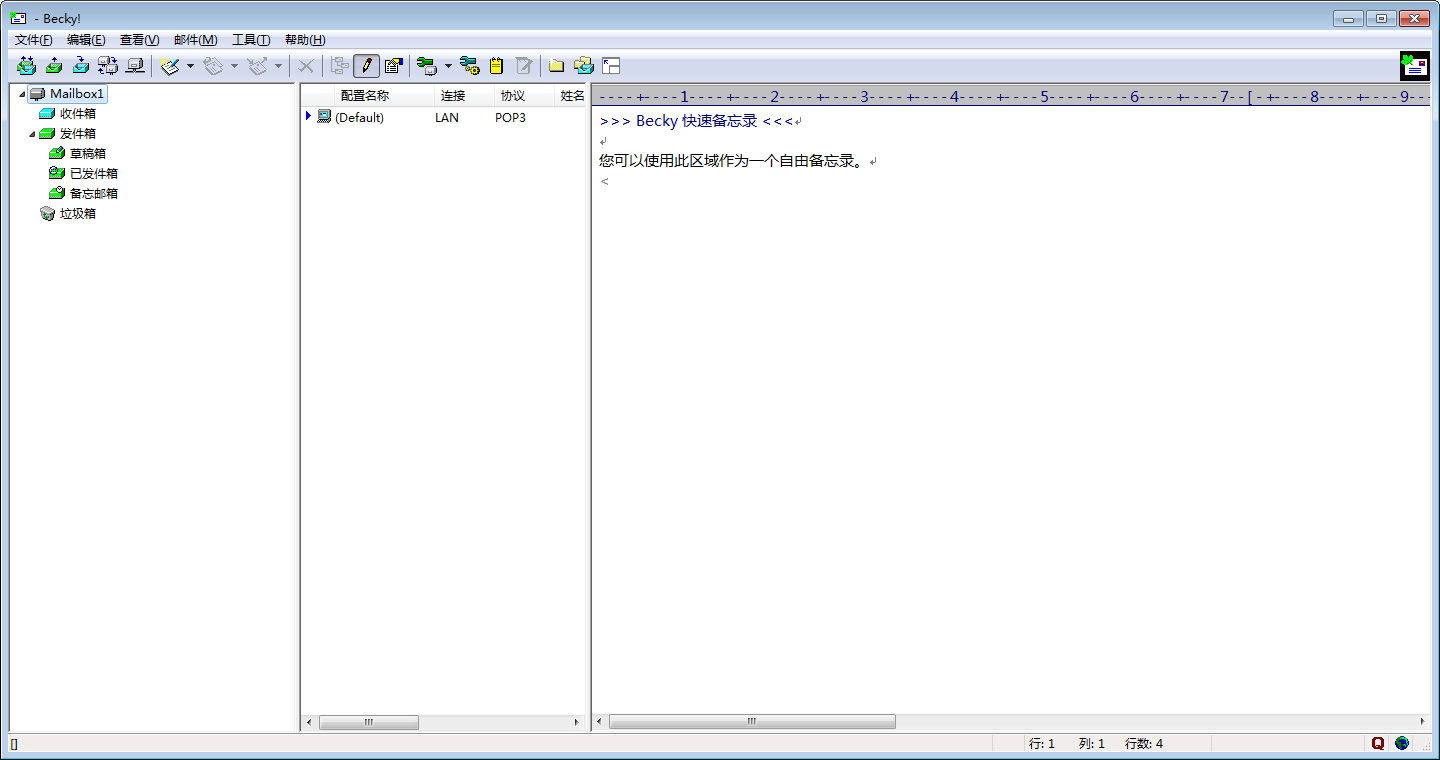Click the globe icon in status bar

pos(1402,743)
